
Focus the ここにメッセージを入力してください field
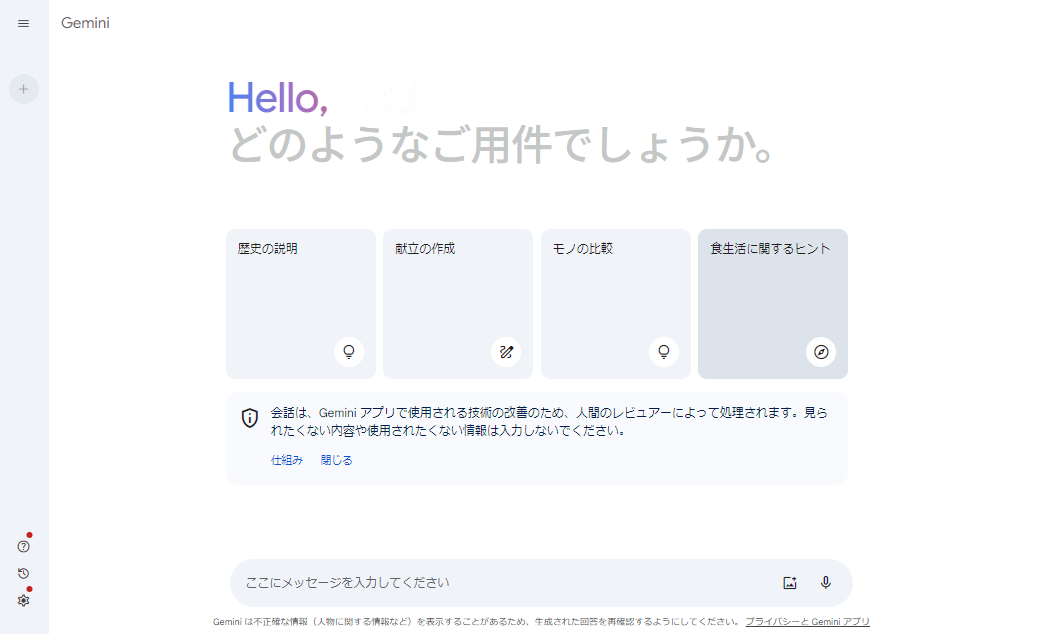tap(500, 583)
